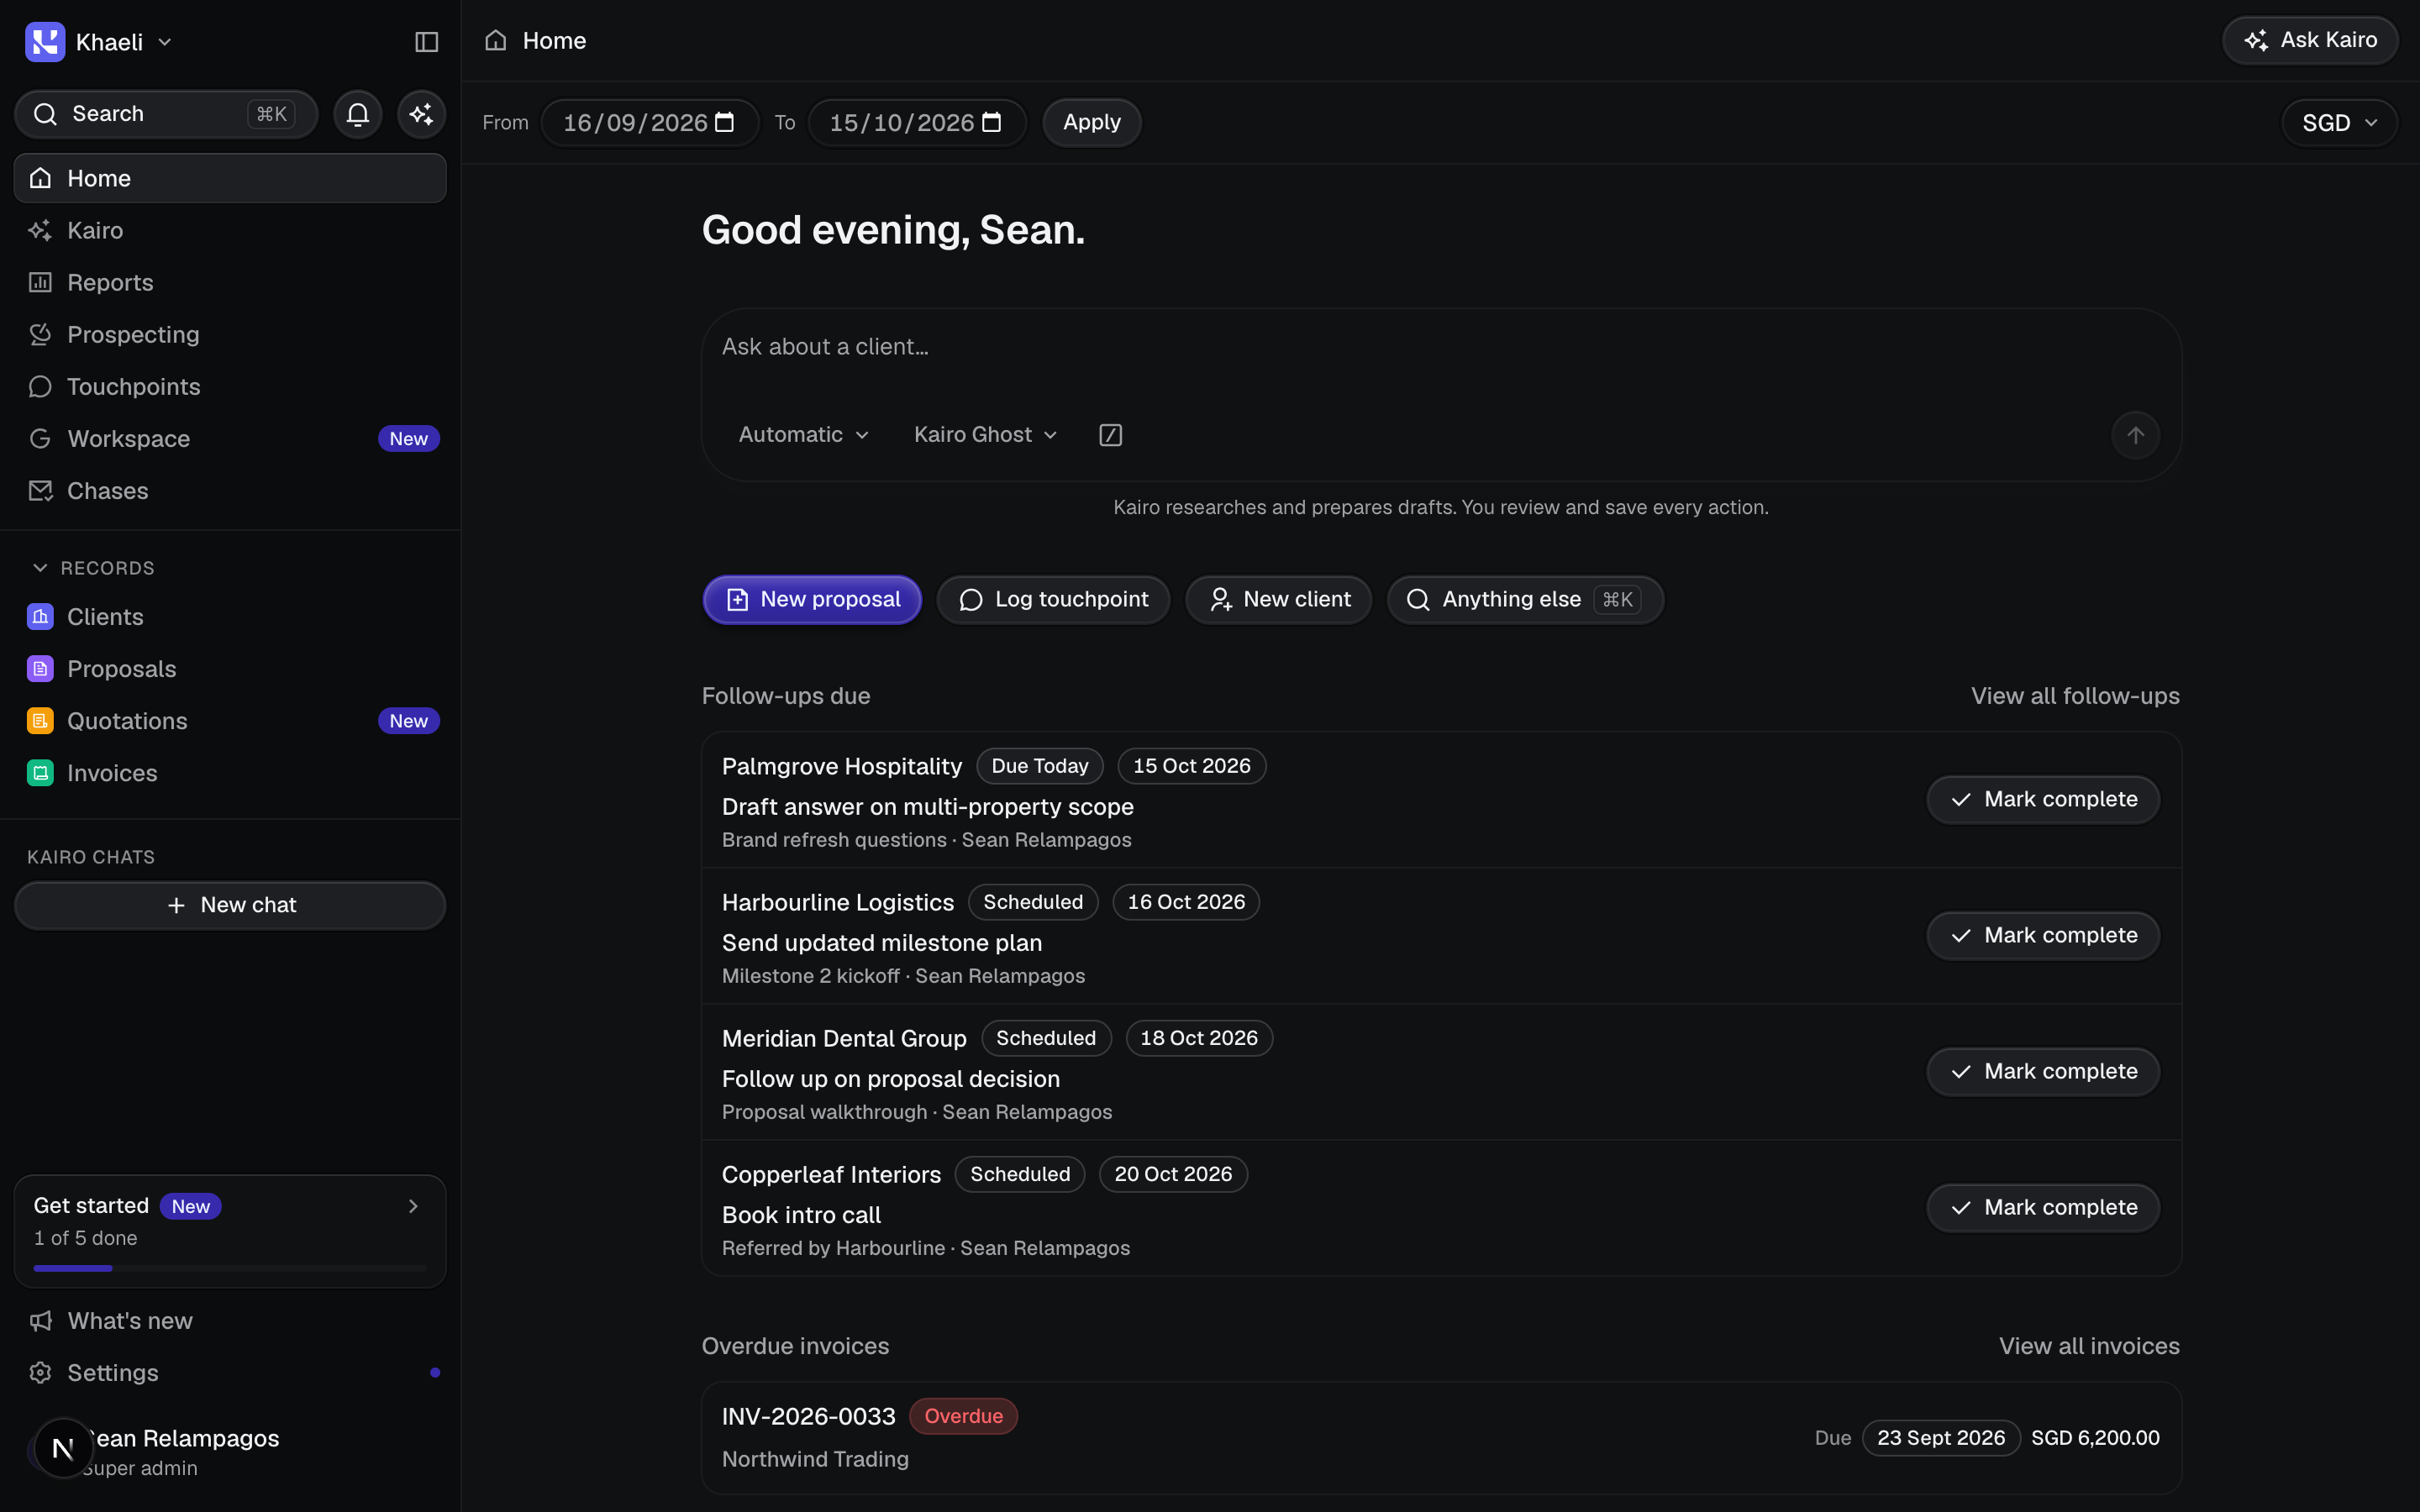The image size is (2420, 1512).
Task: Open the Automatic mode dropdown
Action: (804, 435)
